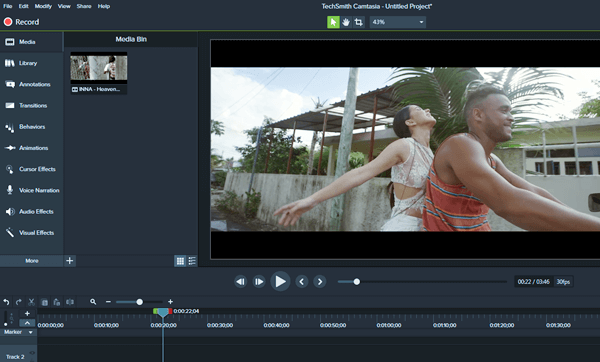Click the More button in sidebar
Image resolution: width=600 pixels, height=362 pixels.
pyautogui.click(x=31, y=261)
